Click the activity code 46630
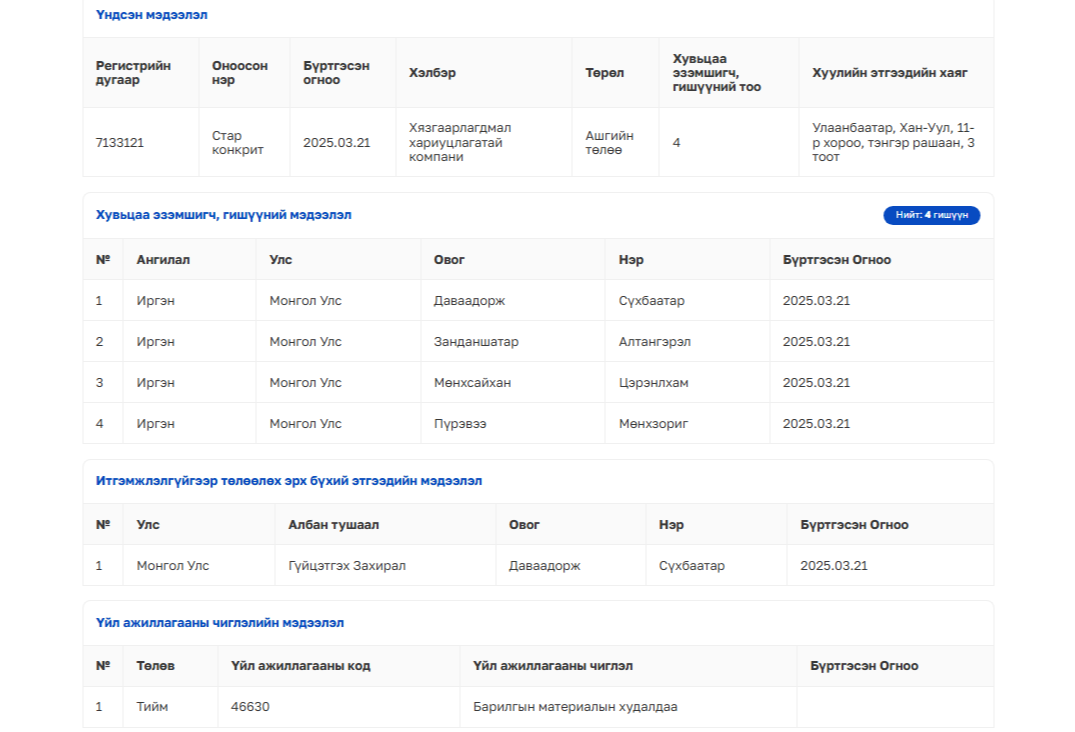This screenshot has width=1075, height=732. point(250,707)
